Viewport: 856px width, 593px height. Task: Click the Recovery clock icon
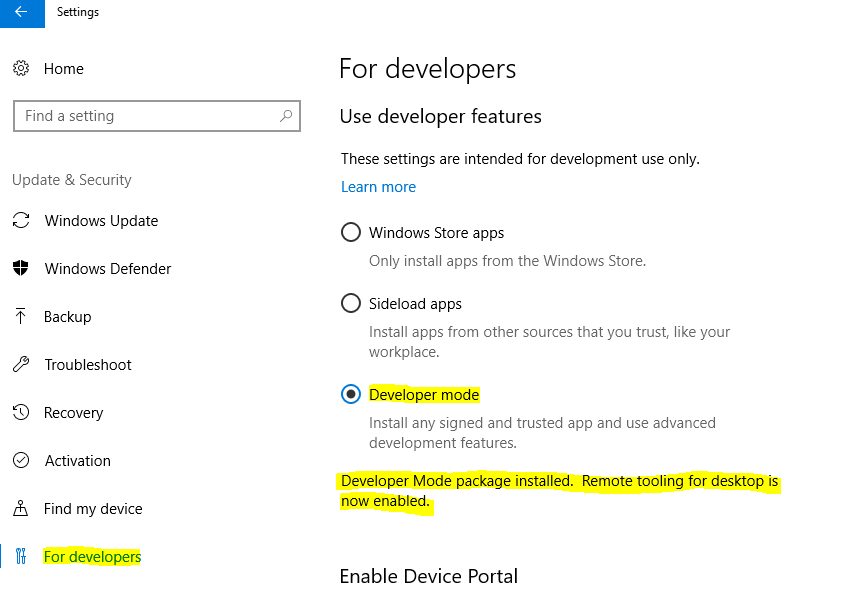click(21, 412)
